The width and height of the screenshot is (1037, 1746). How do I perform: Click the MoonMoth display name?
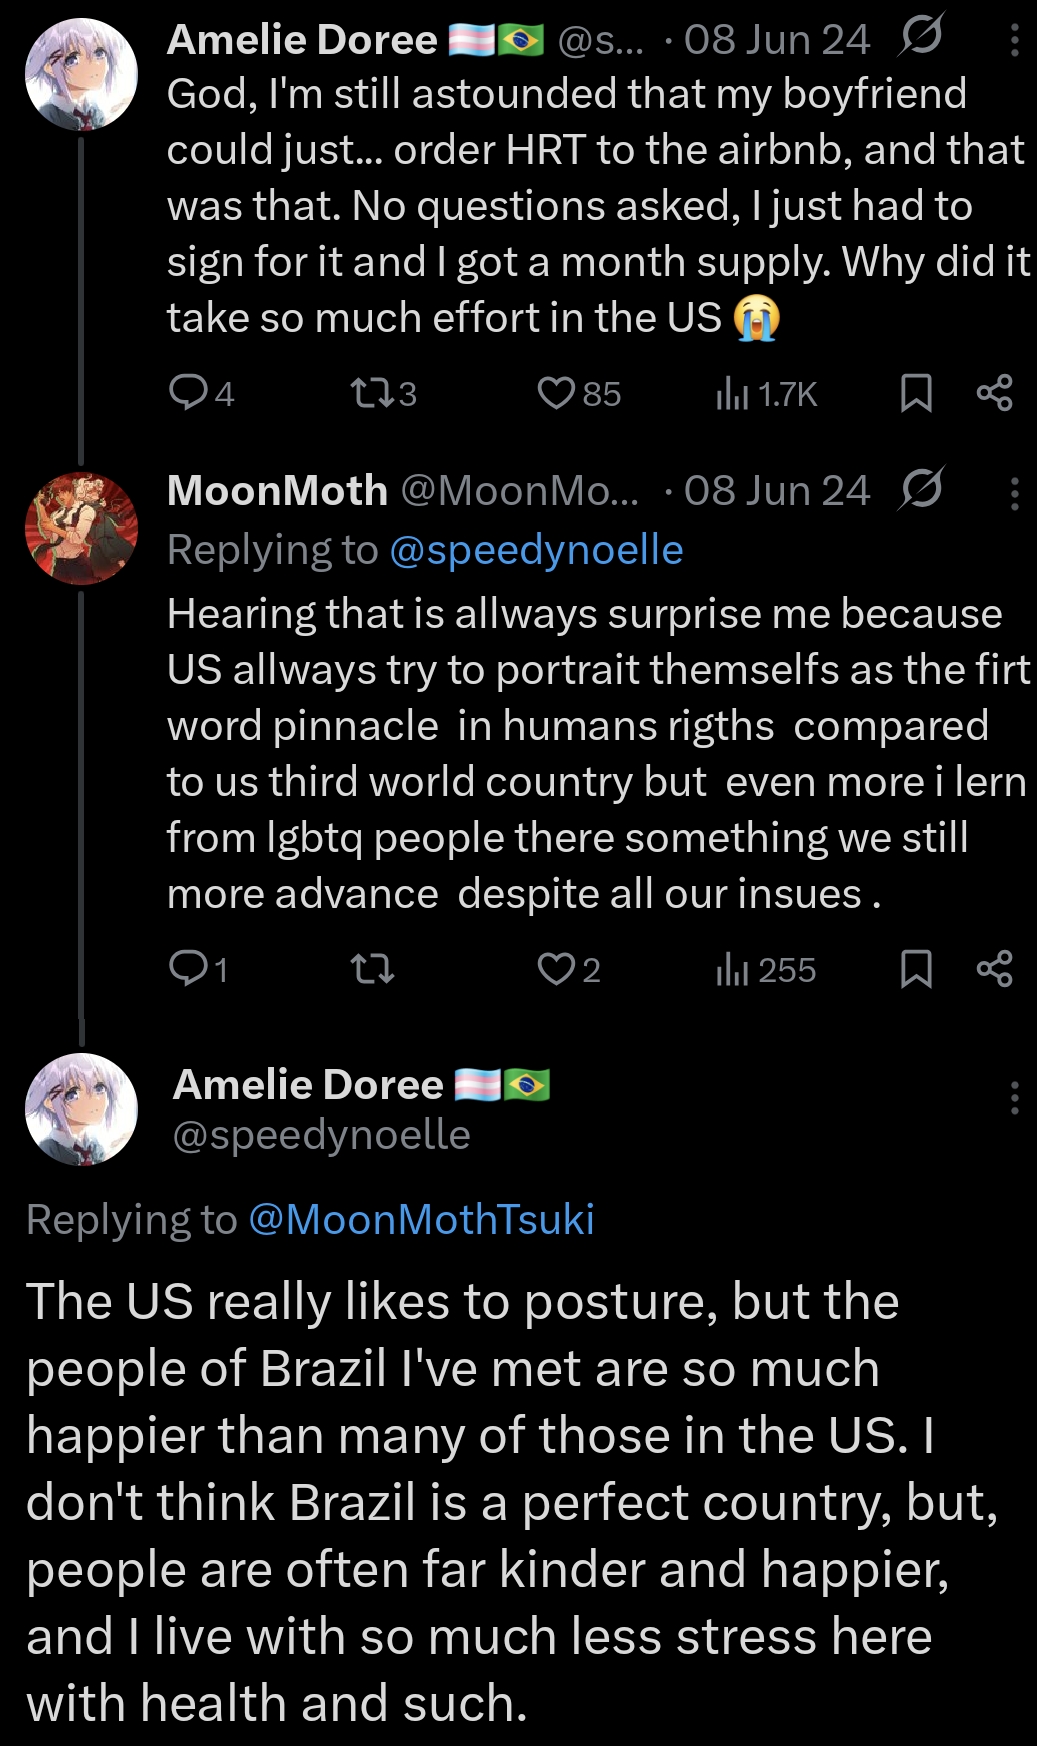(x=277, y=491)
